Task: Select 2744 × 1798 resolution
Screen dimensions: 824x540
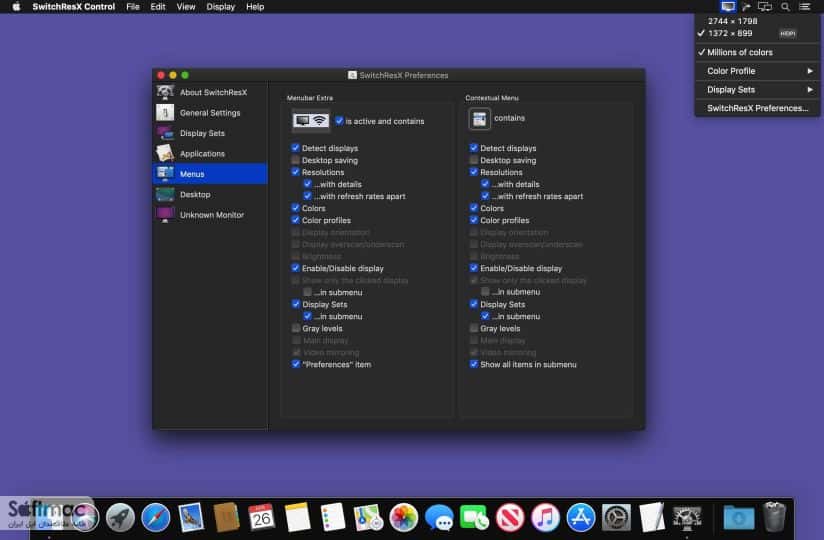Action: tap(757, 21)
